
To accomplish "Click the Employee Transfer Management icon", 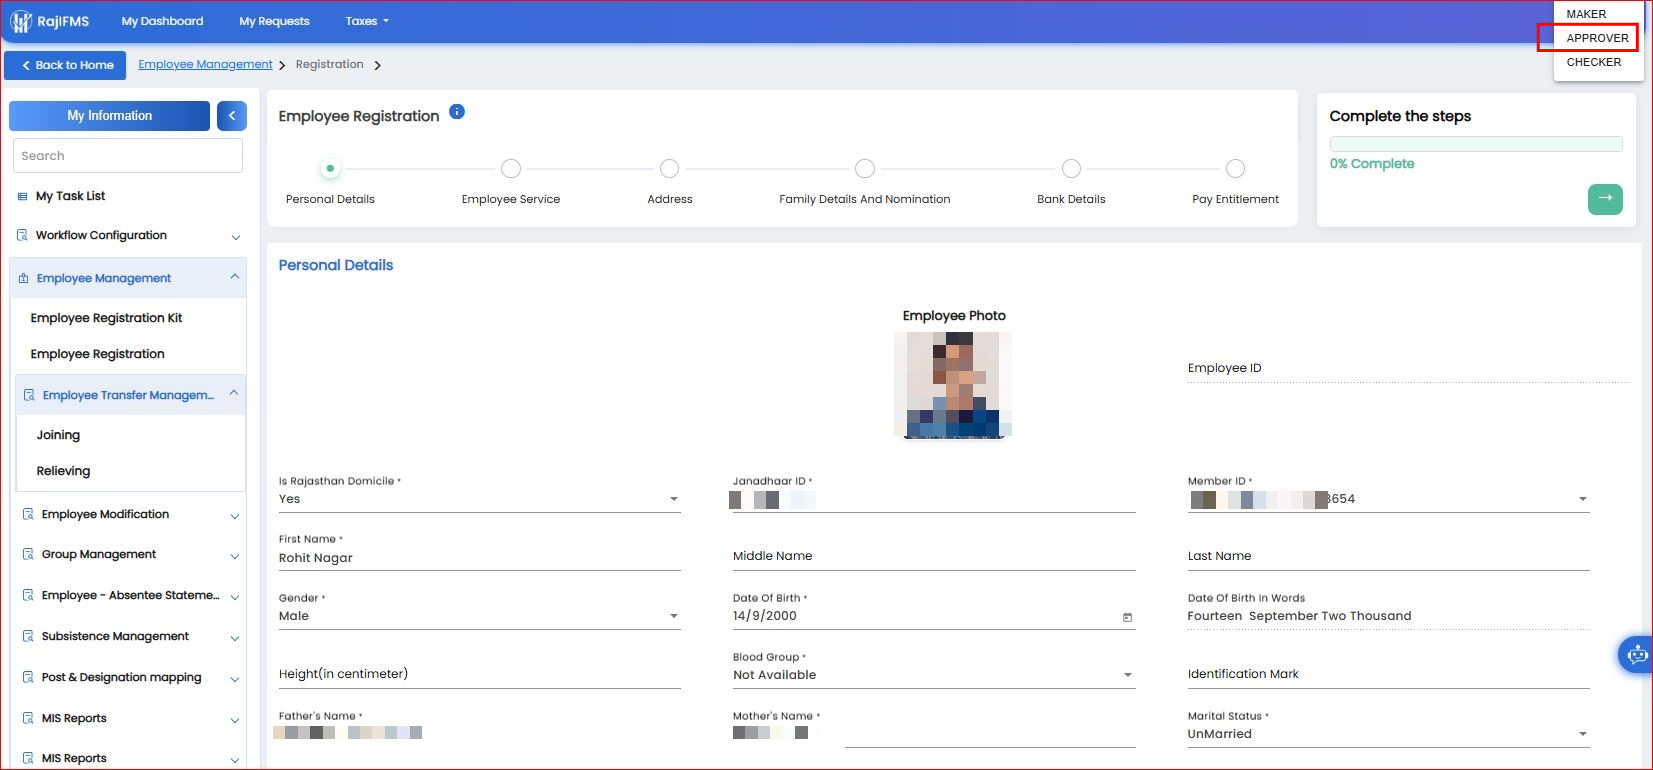I will coord(29,396).
